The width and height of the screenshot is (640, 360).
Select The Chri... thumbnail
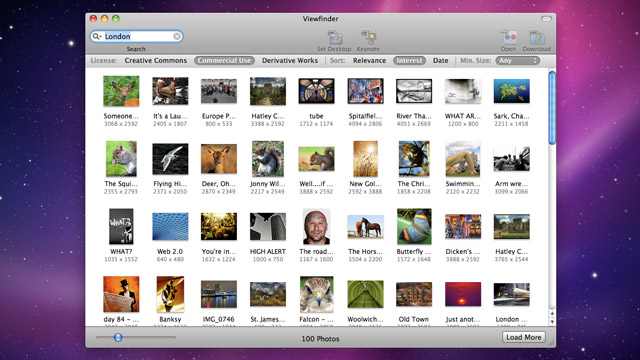point(414,159)
